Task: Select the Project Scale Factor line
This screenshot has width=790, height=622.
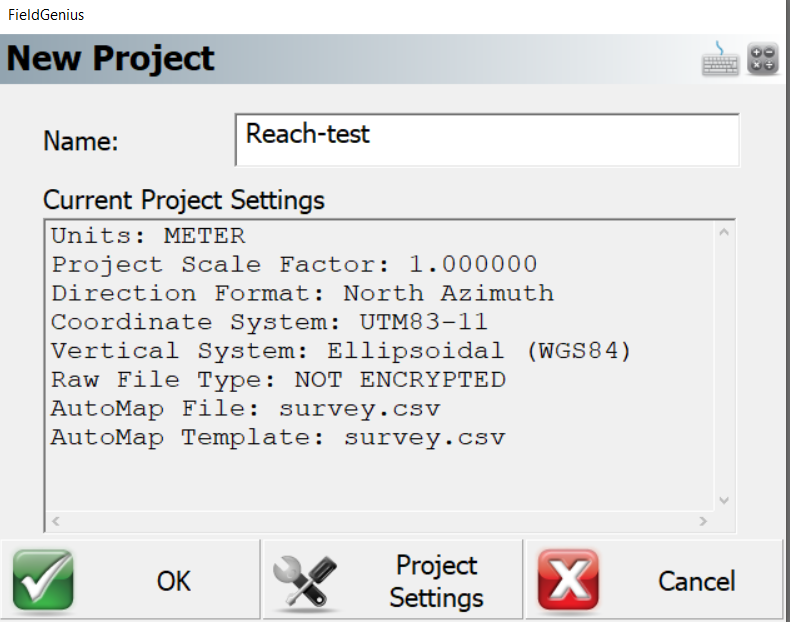Action: (x=295, y=264)
